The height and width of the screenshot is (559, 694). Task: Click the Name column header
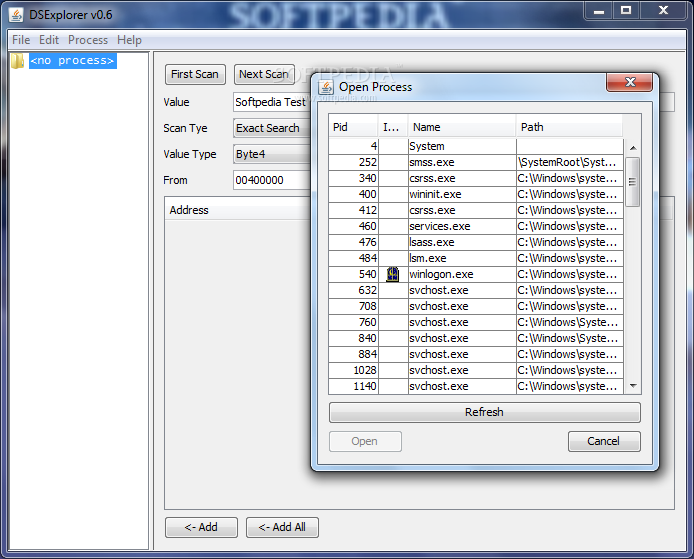(x=462, y=127)
